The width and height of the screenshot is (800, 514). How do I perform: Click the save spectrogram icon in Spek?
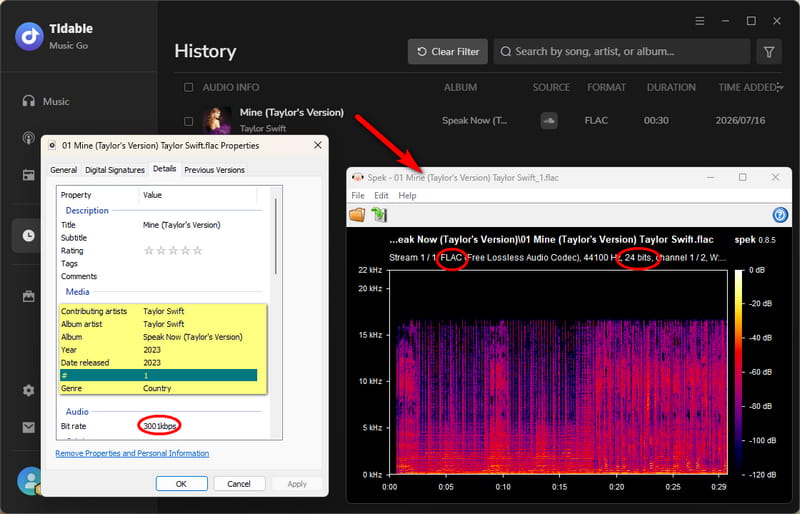(x=379, y=215)
